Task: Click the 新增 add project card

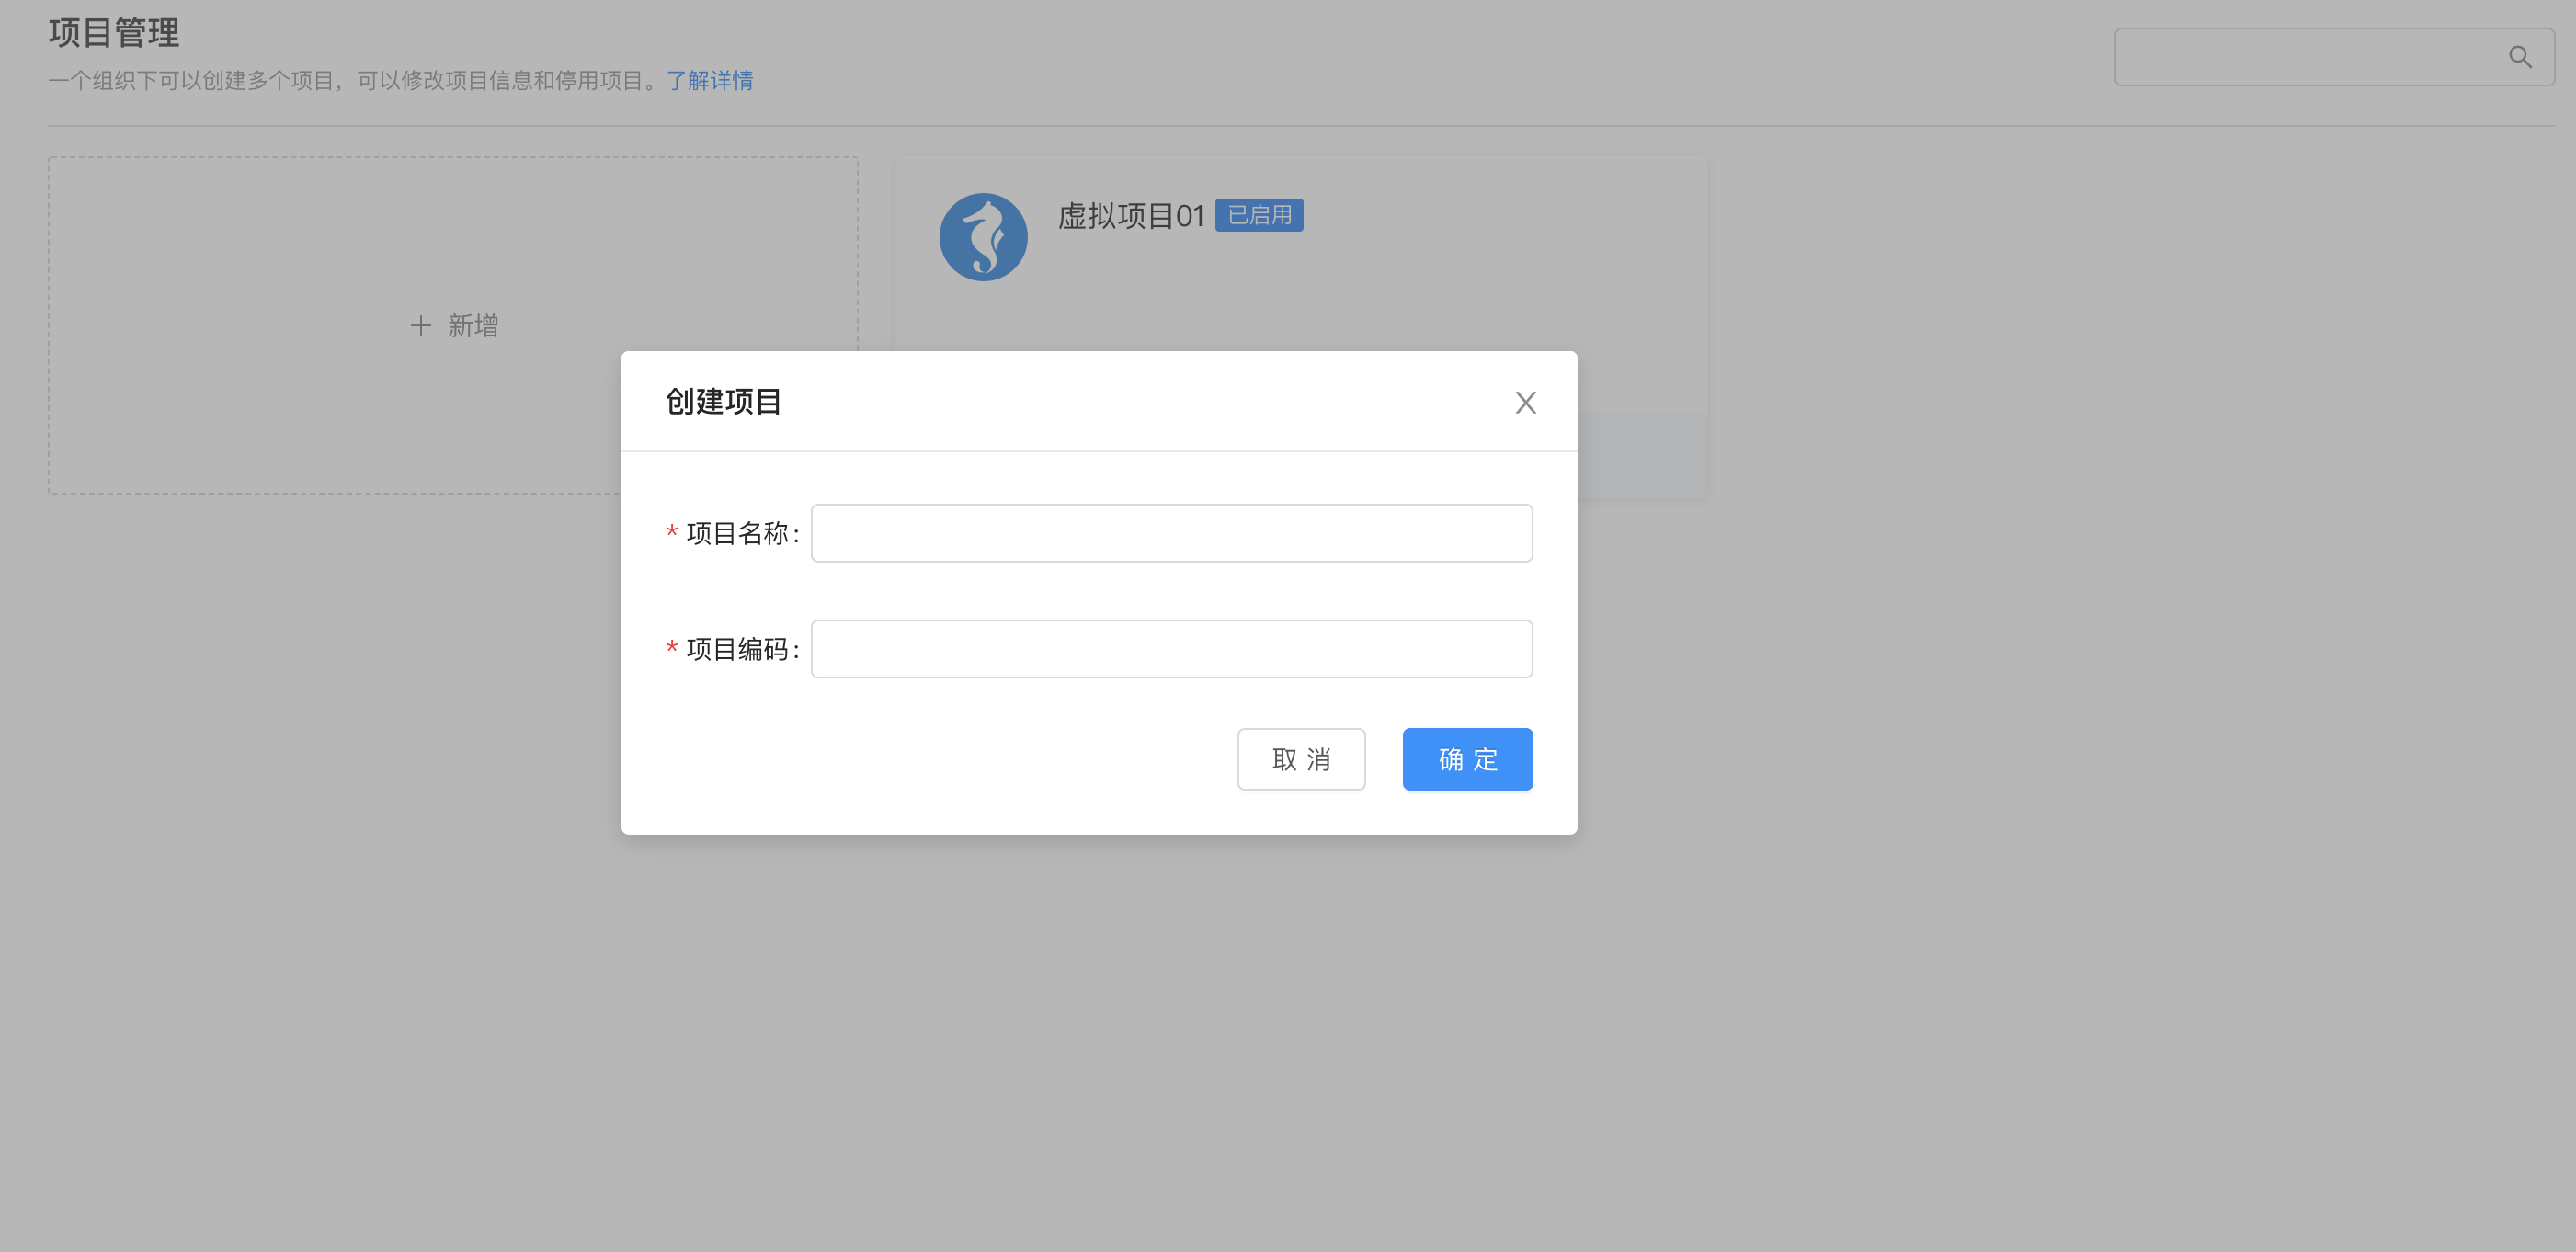Action: pyautogui.click(x=453, y=325)
